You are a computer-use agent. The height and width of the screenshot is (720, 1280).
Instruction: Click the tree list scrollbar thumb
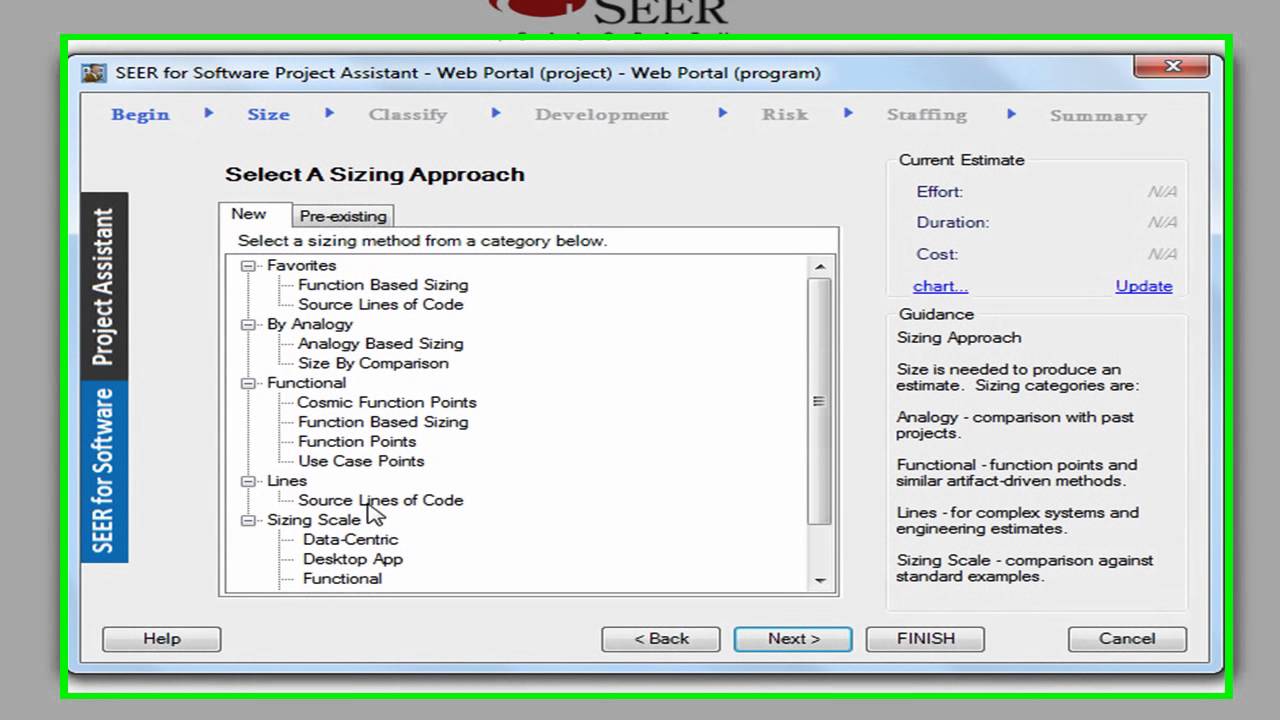click(820, 401)
